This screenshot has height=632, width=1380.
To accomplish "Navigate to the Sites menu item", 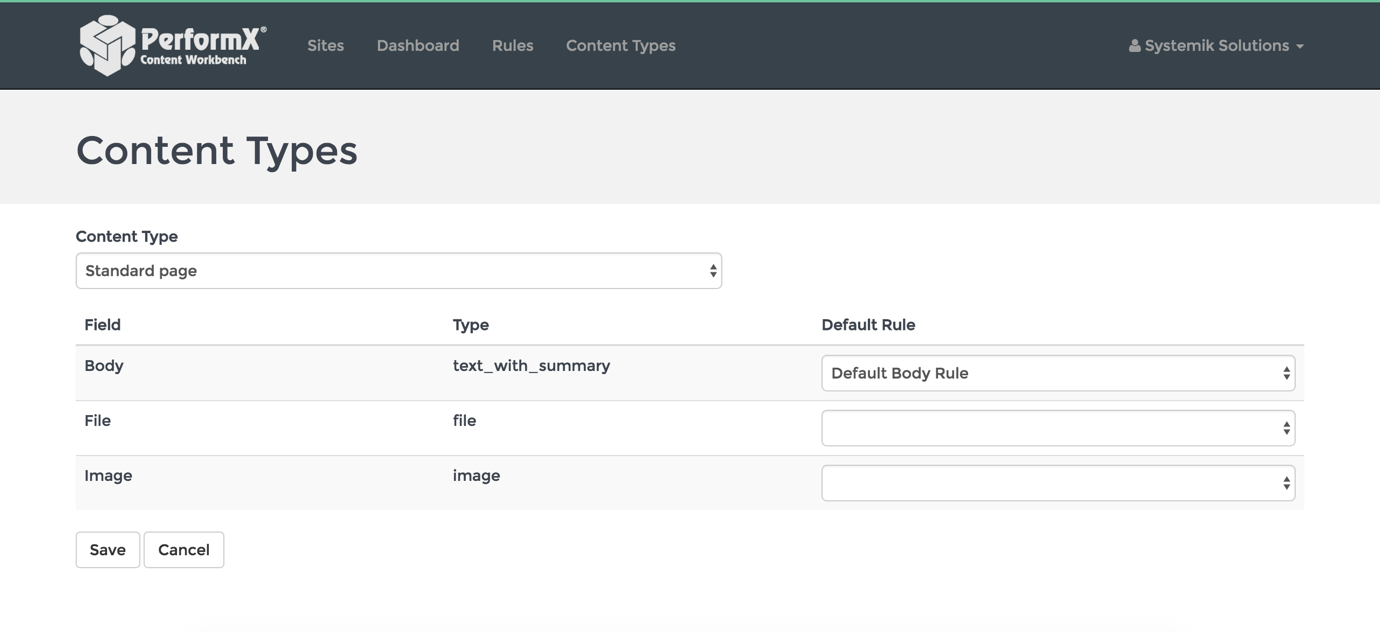I will [325, 45].
